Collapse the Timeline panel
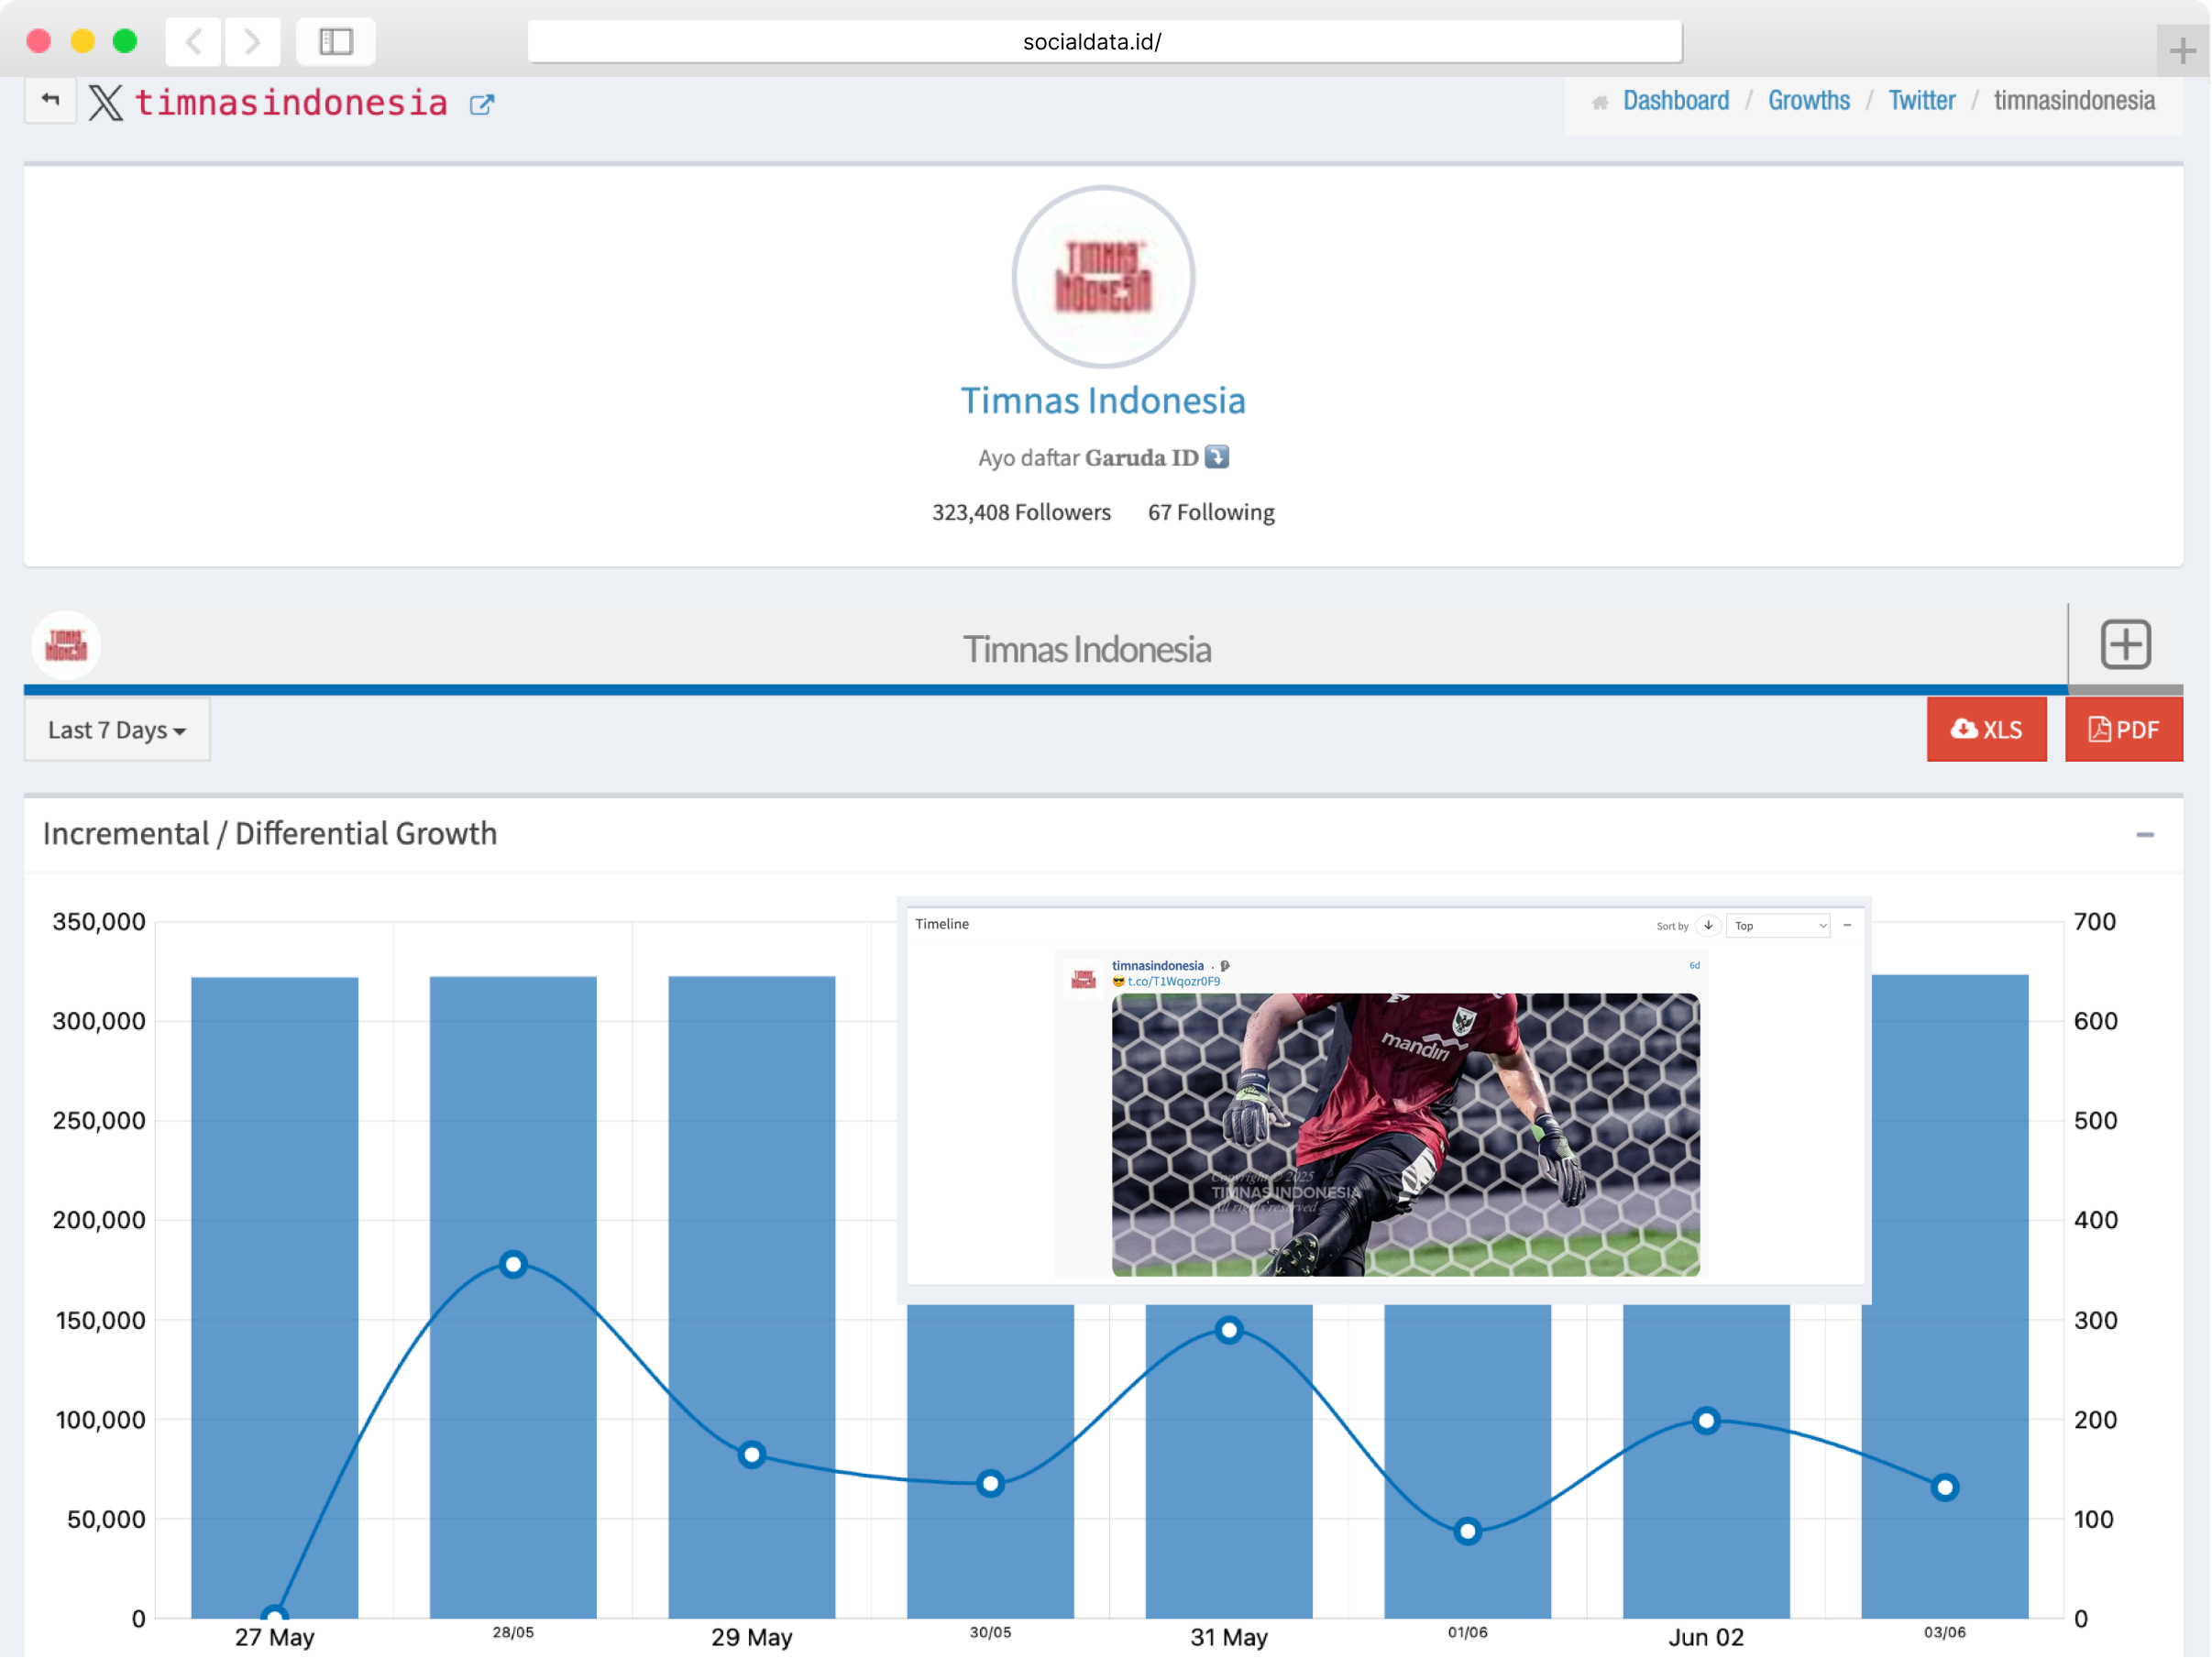The height and width of the screenshot is (1658, 2212). coord(1847,925)
